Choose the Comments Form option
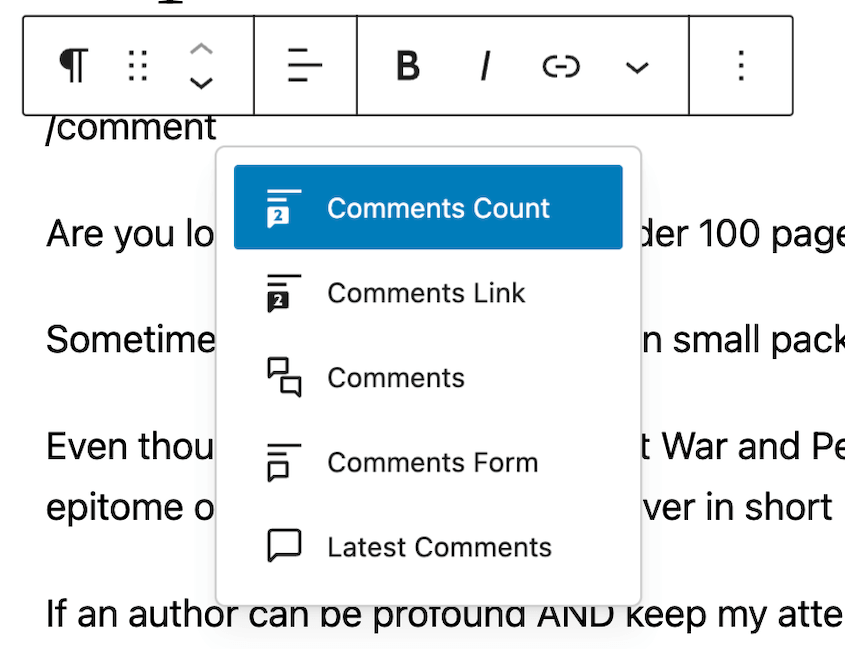Image resolution: width=845 pixels, height=649 pixels. coord(432,461)
